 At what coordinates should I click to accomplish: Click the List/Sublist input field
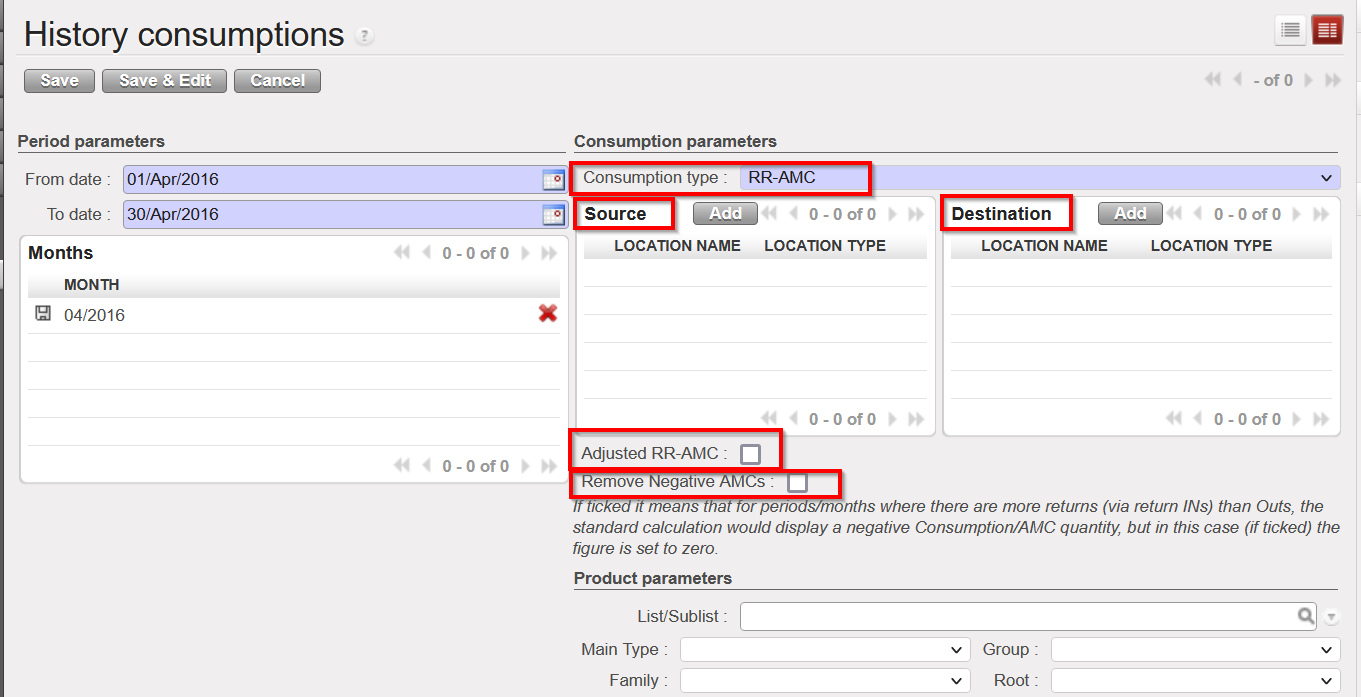1015,616
